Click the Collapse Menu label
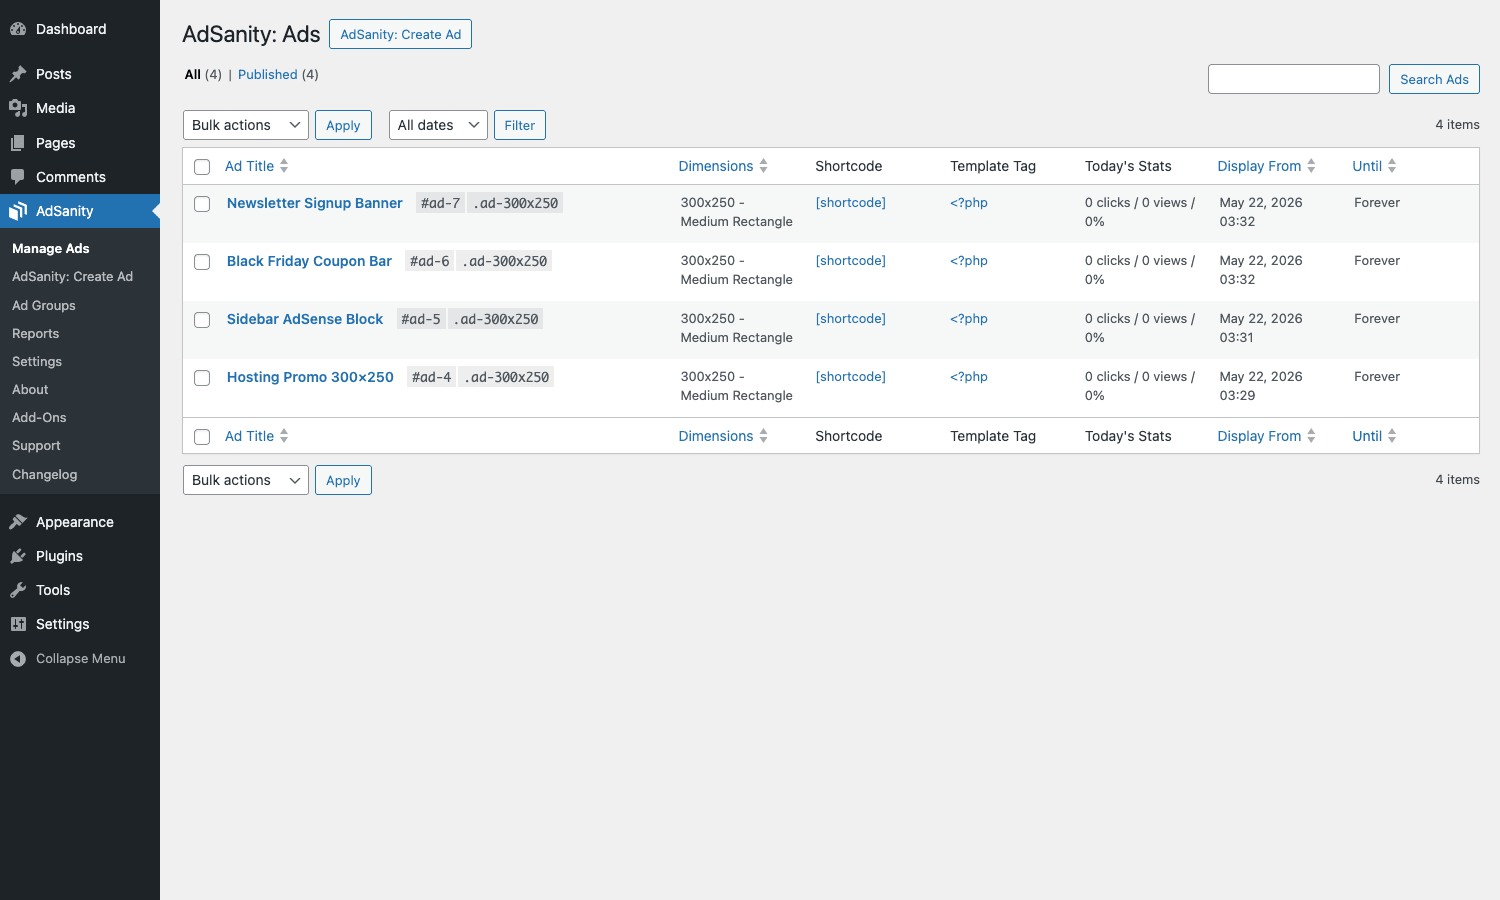The height and width of the screenshot is (900, 1500). click(x=81, y=659)
